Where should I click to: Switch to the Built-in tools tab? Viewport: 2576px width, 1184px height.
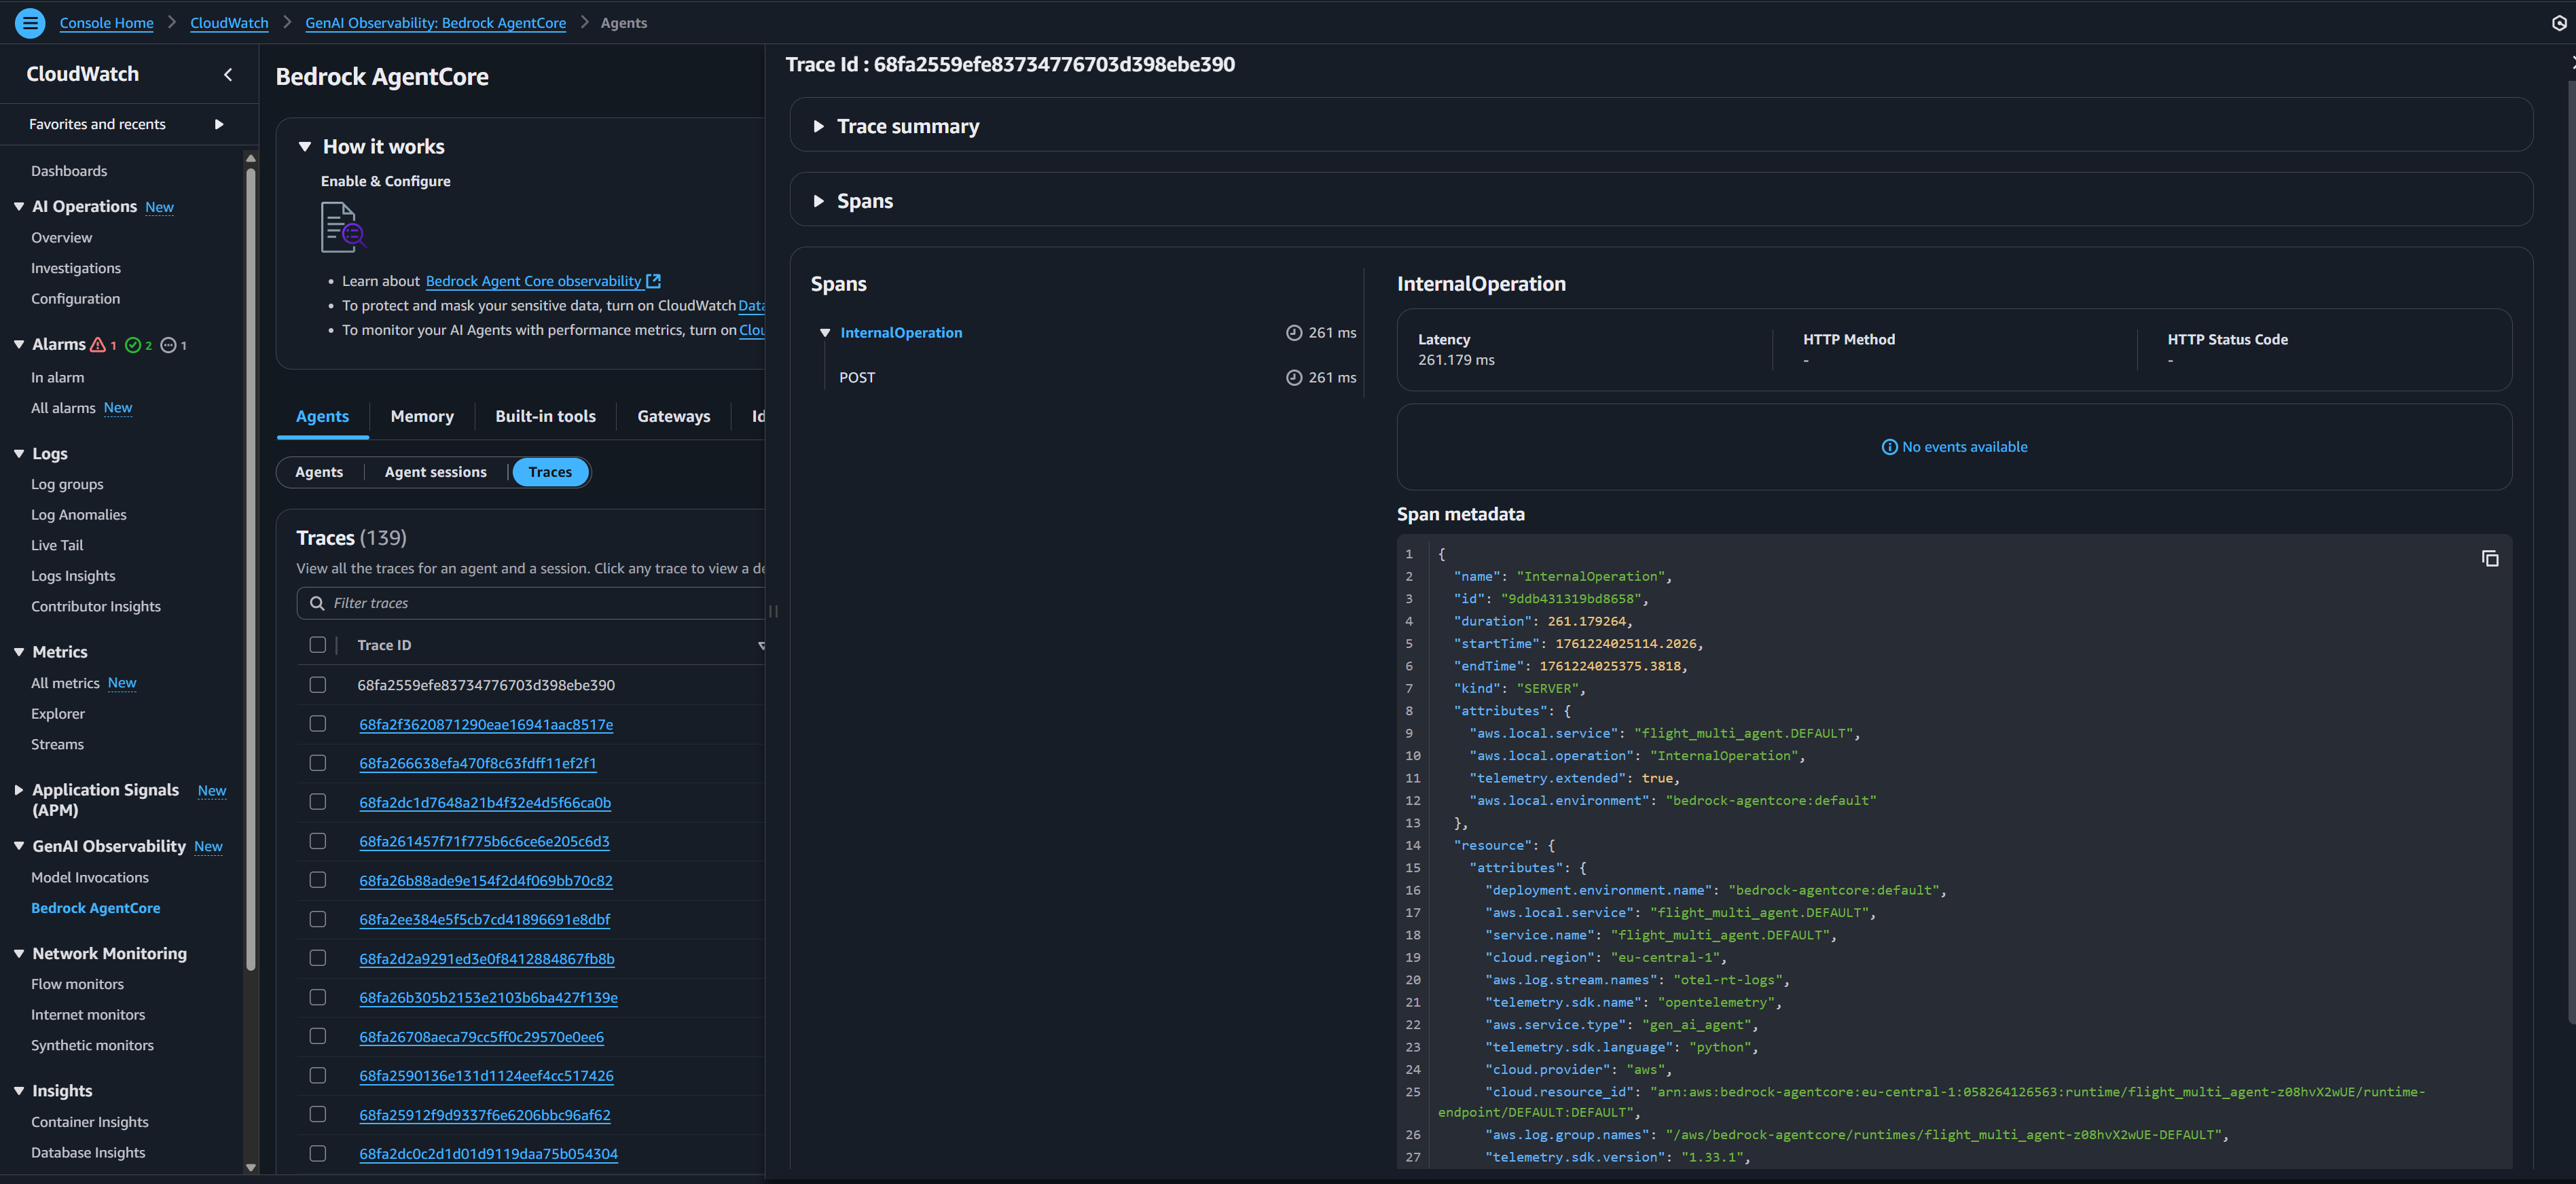(x=545, y=416)
